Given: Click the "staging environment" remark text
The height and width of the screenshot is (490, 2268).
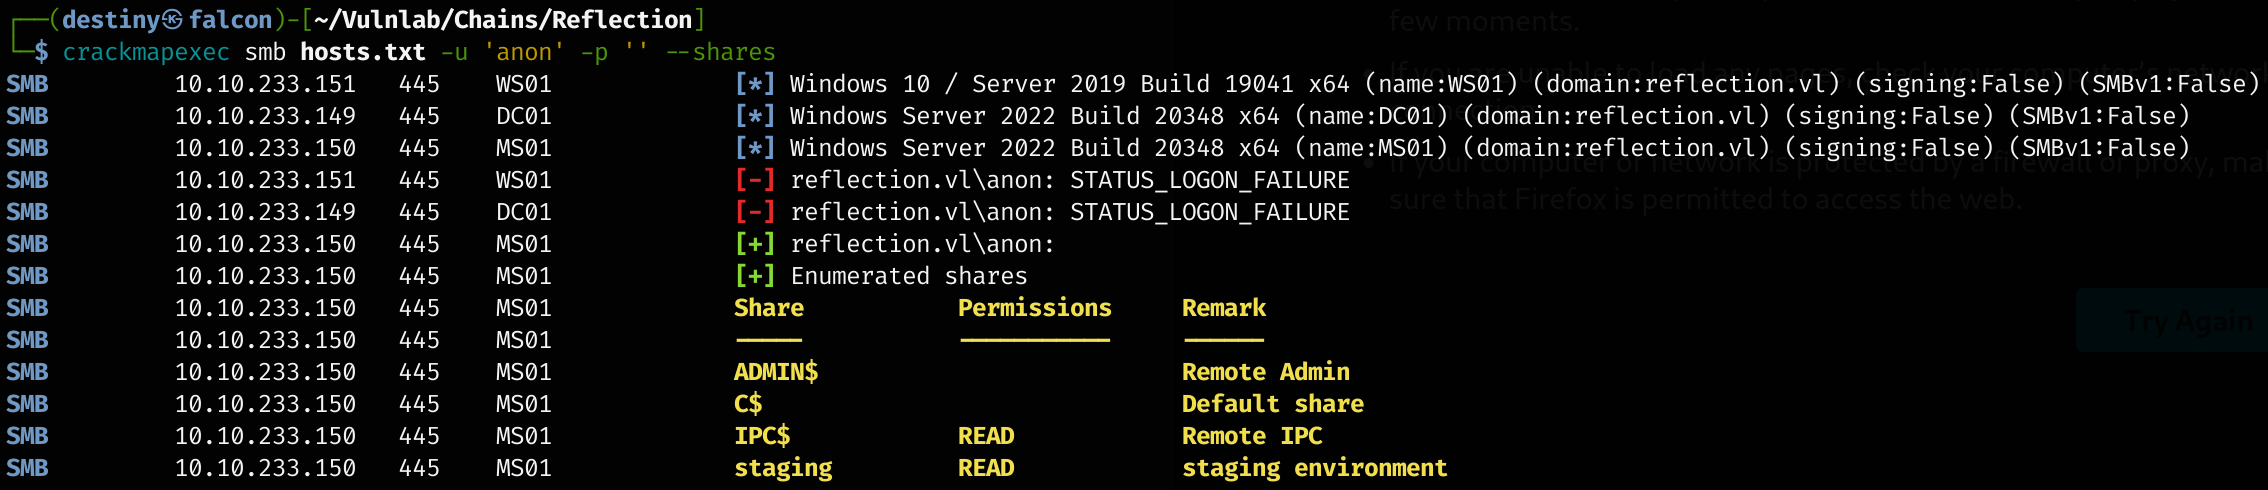Looking at the screenshot, I should pyautogui.click(x=1314, y=468).
